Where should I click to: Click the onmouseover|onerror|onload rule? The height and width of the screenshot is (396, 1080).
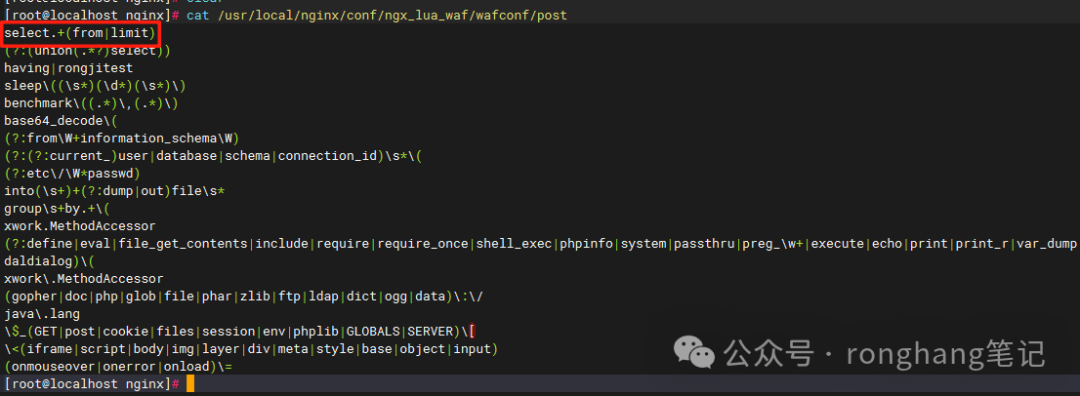[118, 366]
